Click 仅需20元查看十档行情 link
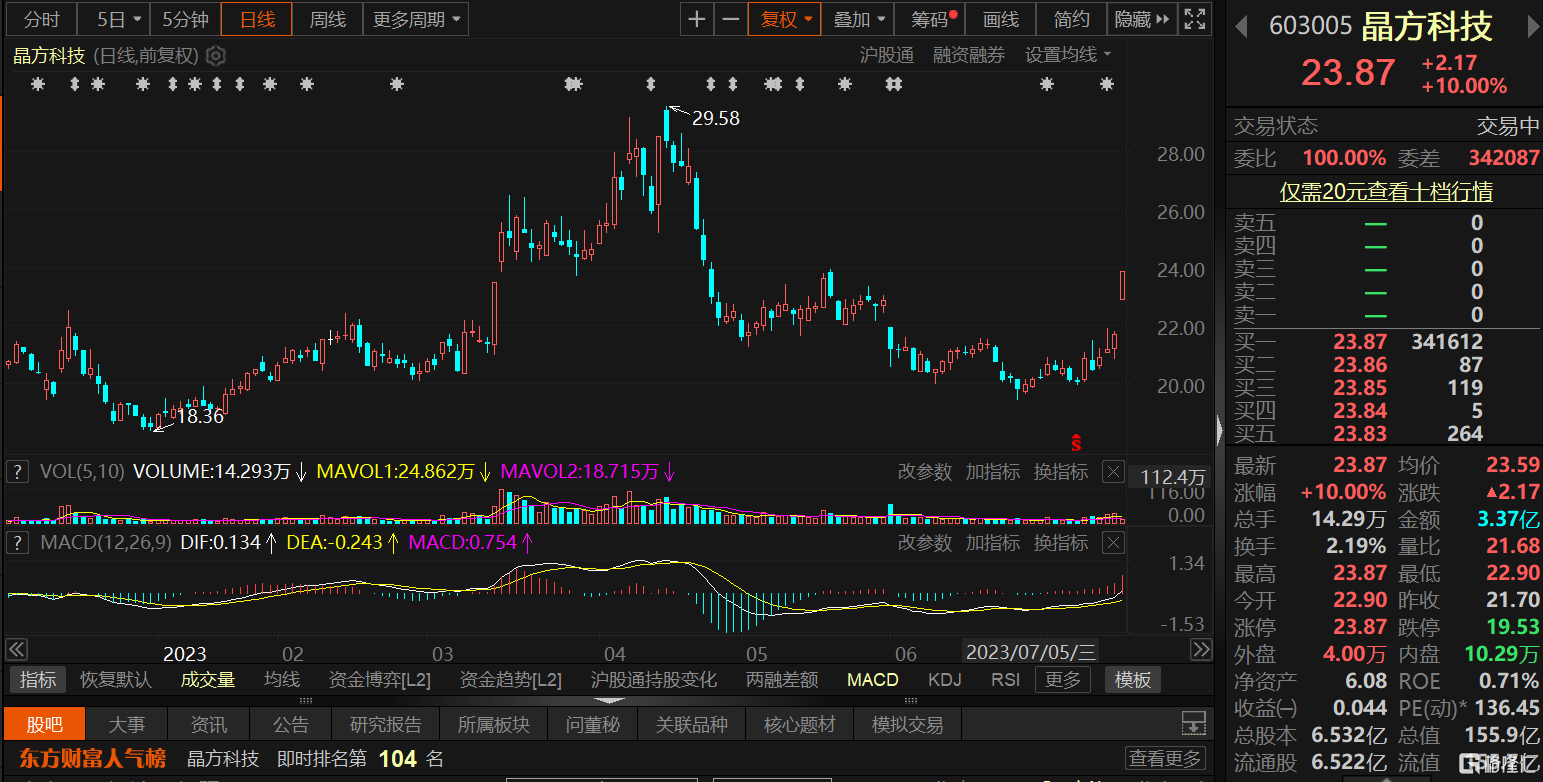1543x782 pixels. [x=1386, y=191]
